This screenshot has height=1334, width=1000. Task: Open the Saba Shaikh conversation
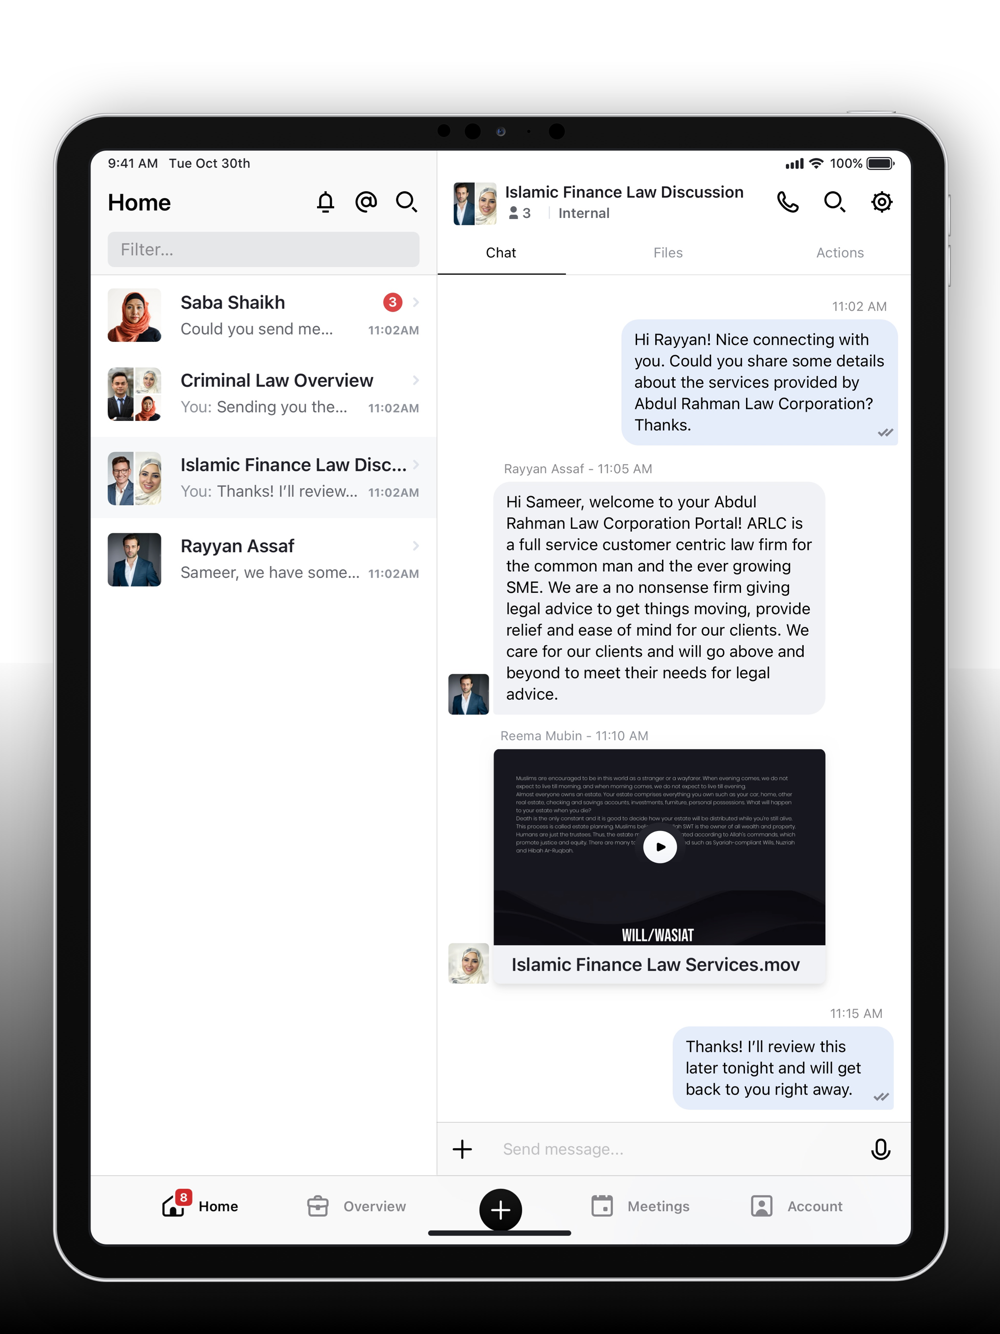[263, 315]
